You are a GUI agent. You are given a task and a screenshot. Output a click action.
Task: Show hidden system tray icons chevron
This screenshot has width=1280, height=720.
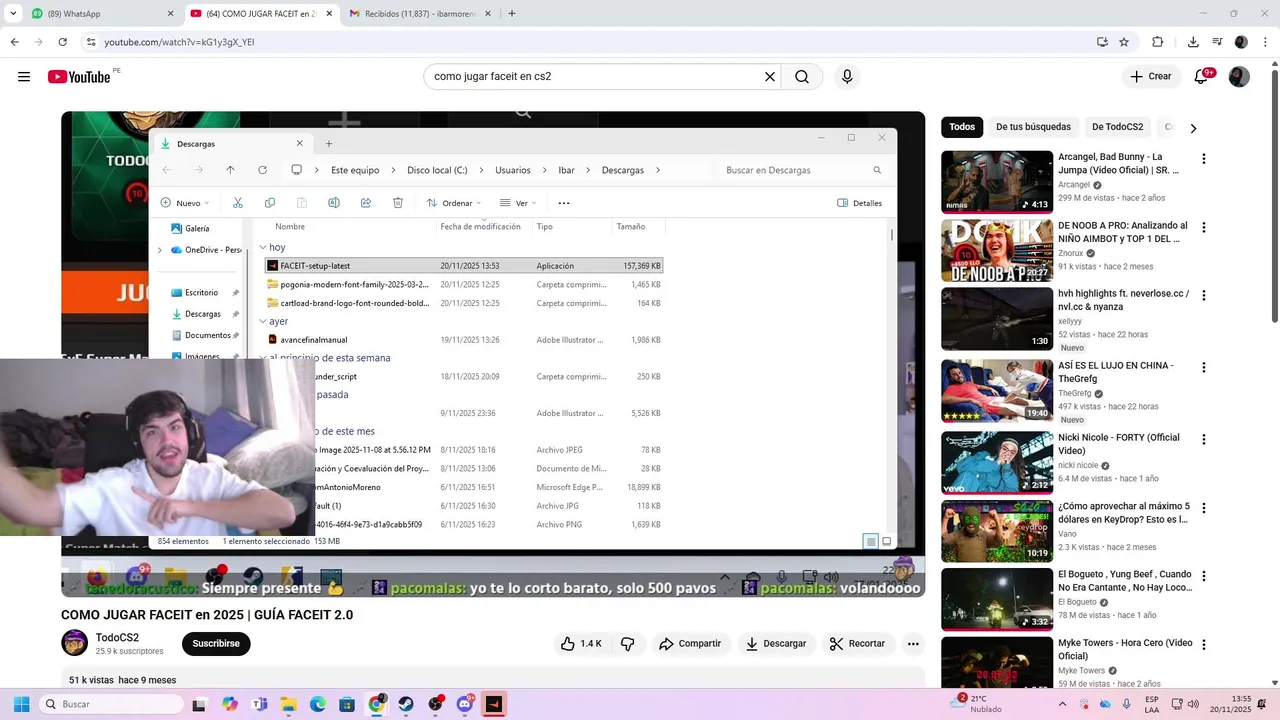click(1062, 704)
